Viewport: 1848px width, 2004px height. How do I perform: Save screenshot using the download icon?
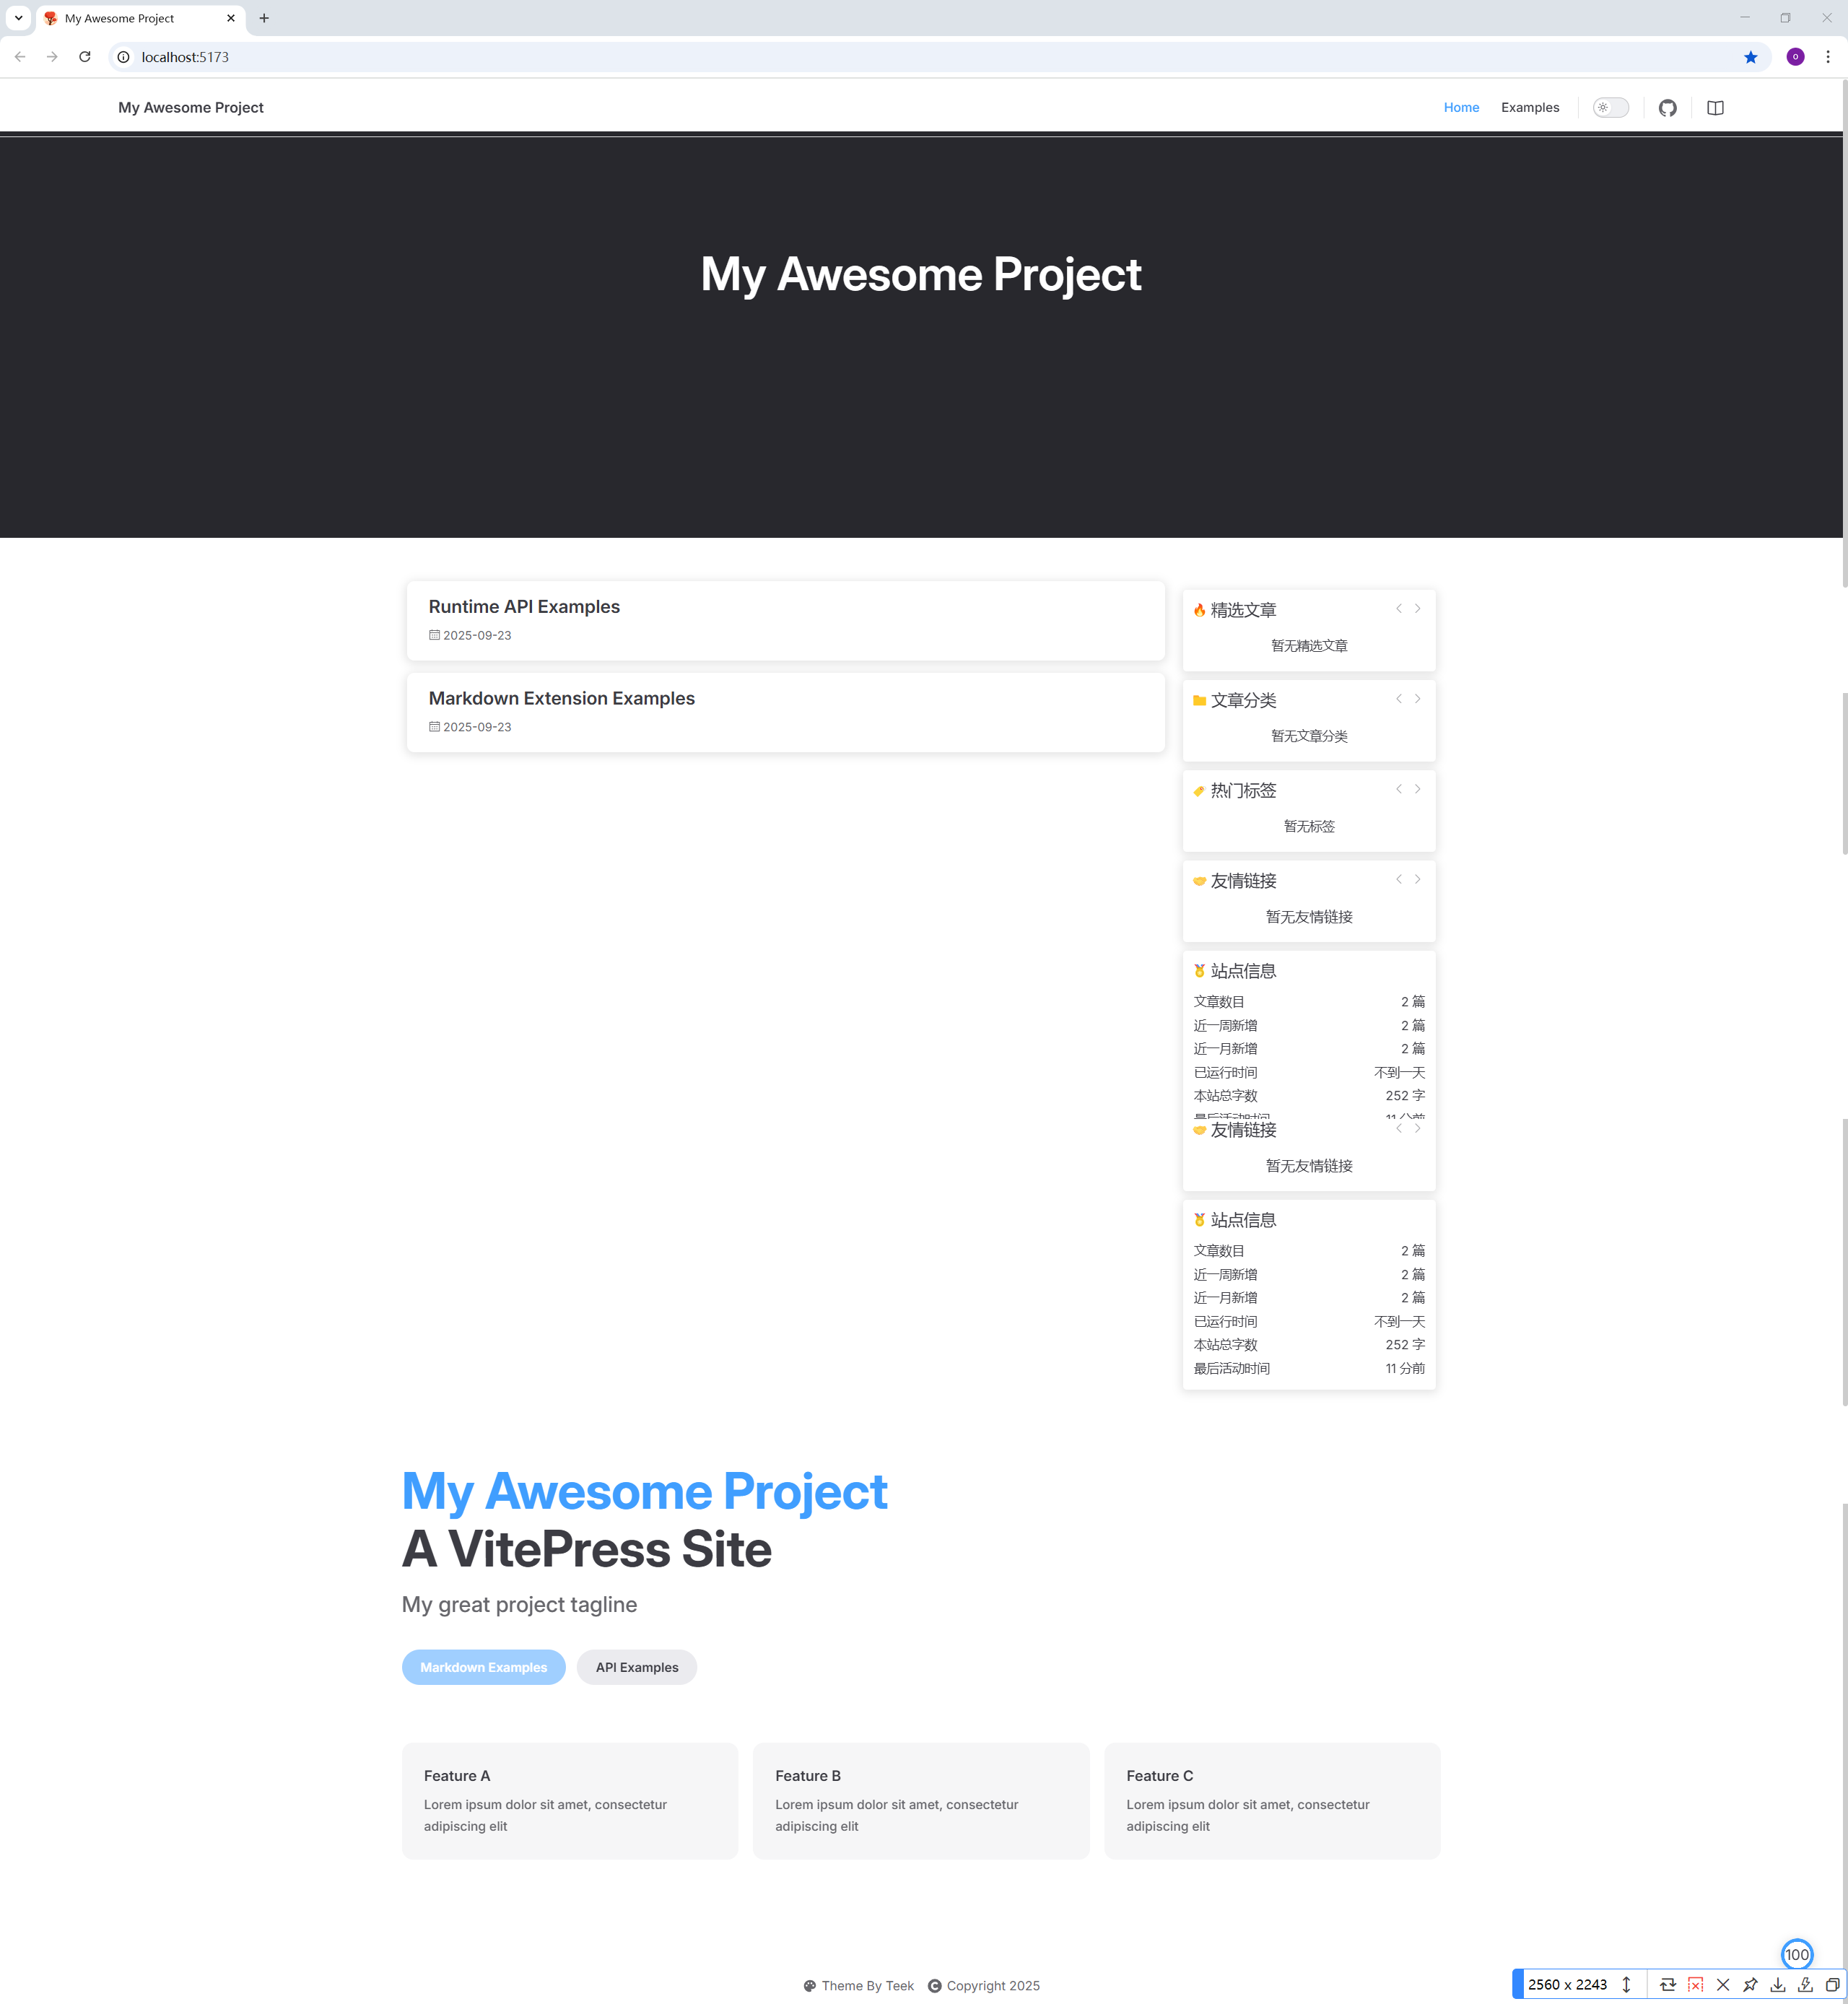point(1778,1985)
